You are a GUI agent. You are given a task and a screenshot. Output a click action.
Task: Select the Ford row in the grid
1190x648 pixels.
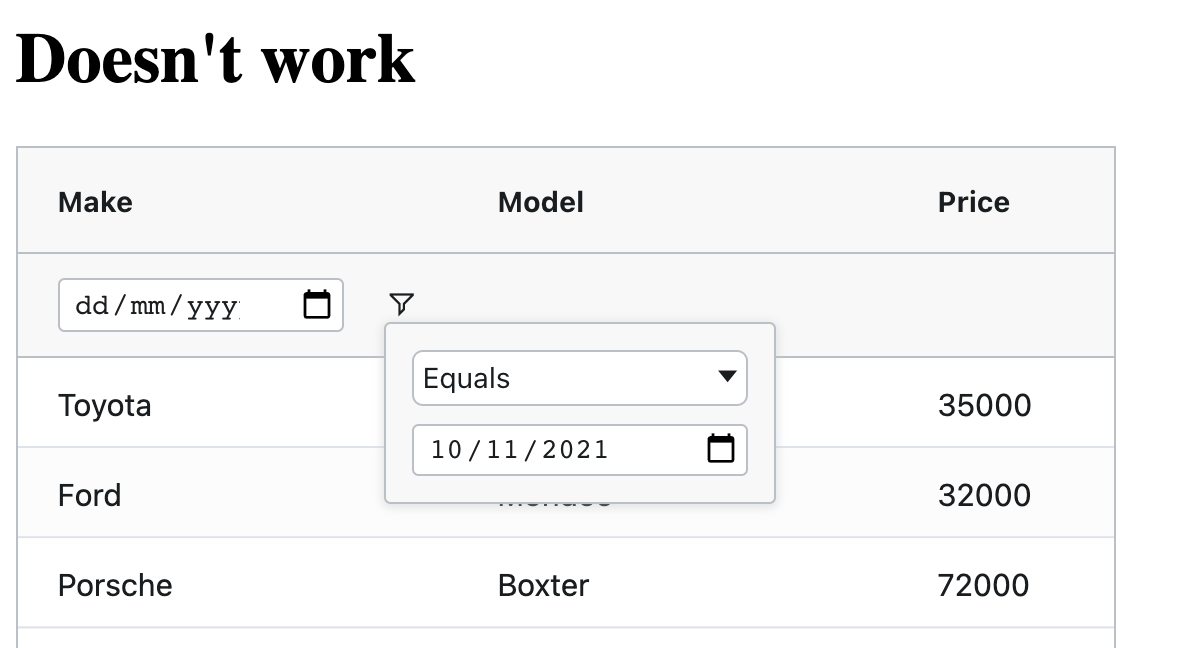coord(90,495)
